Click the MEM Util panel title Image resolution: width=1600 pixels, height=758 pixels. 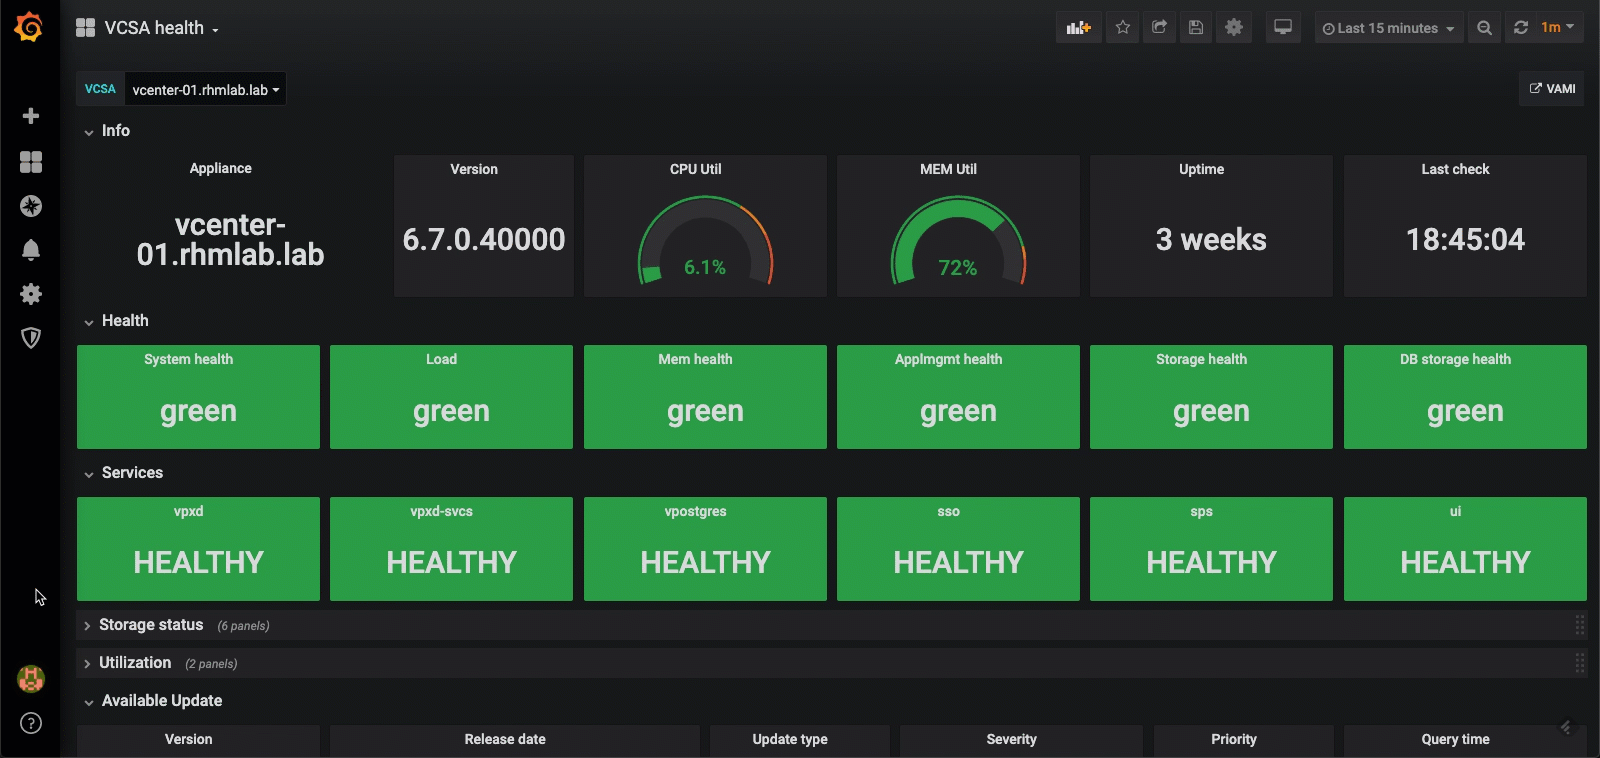coord(949,169)
